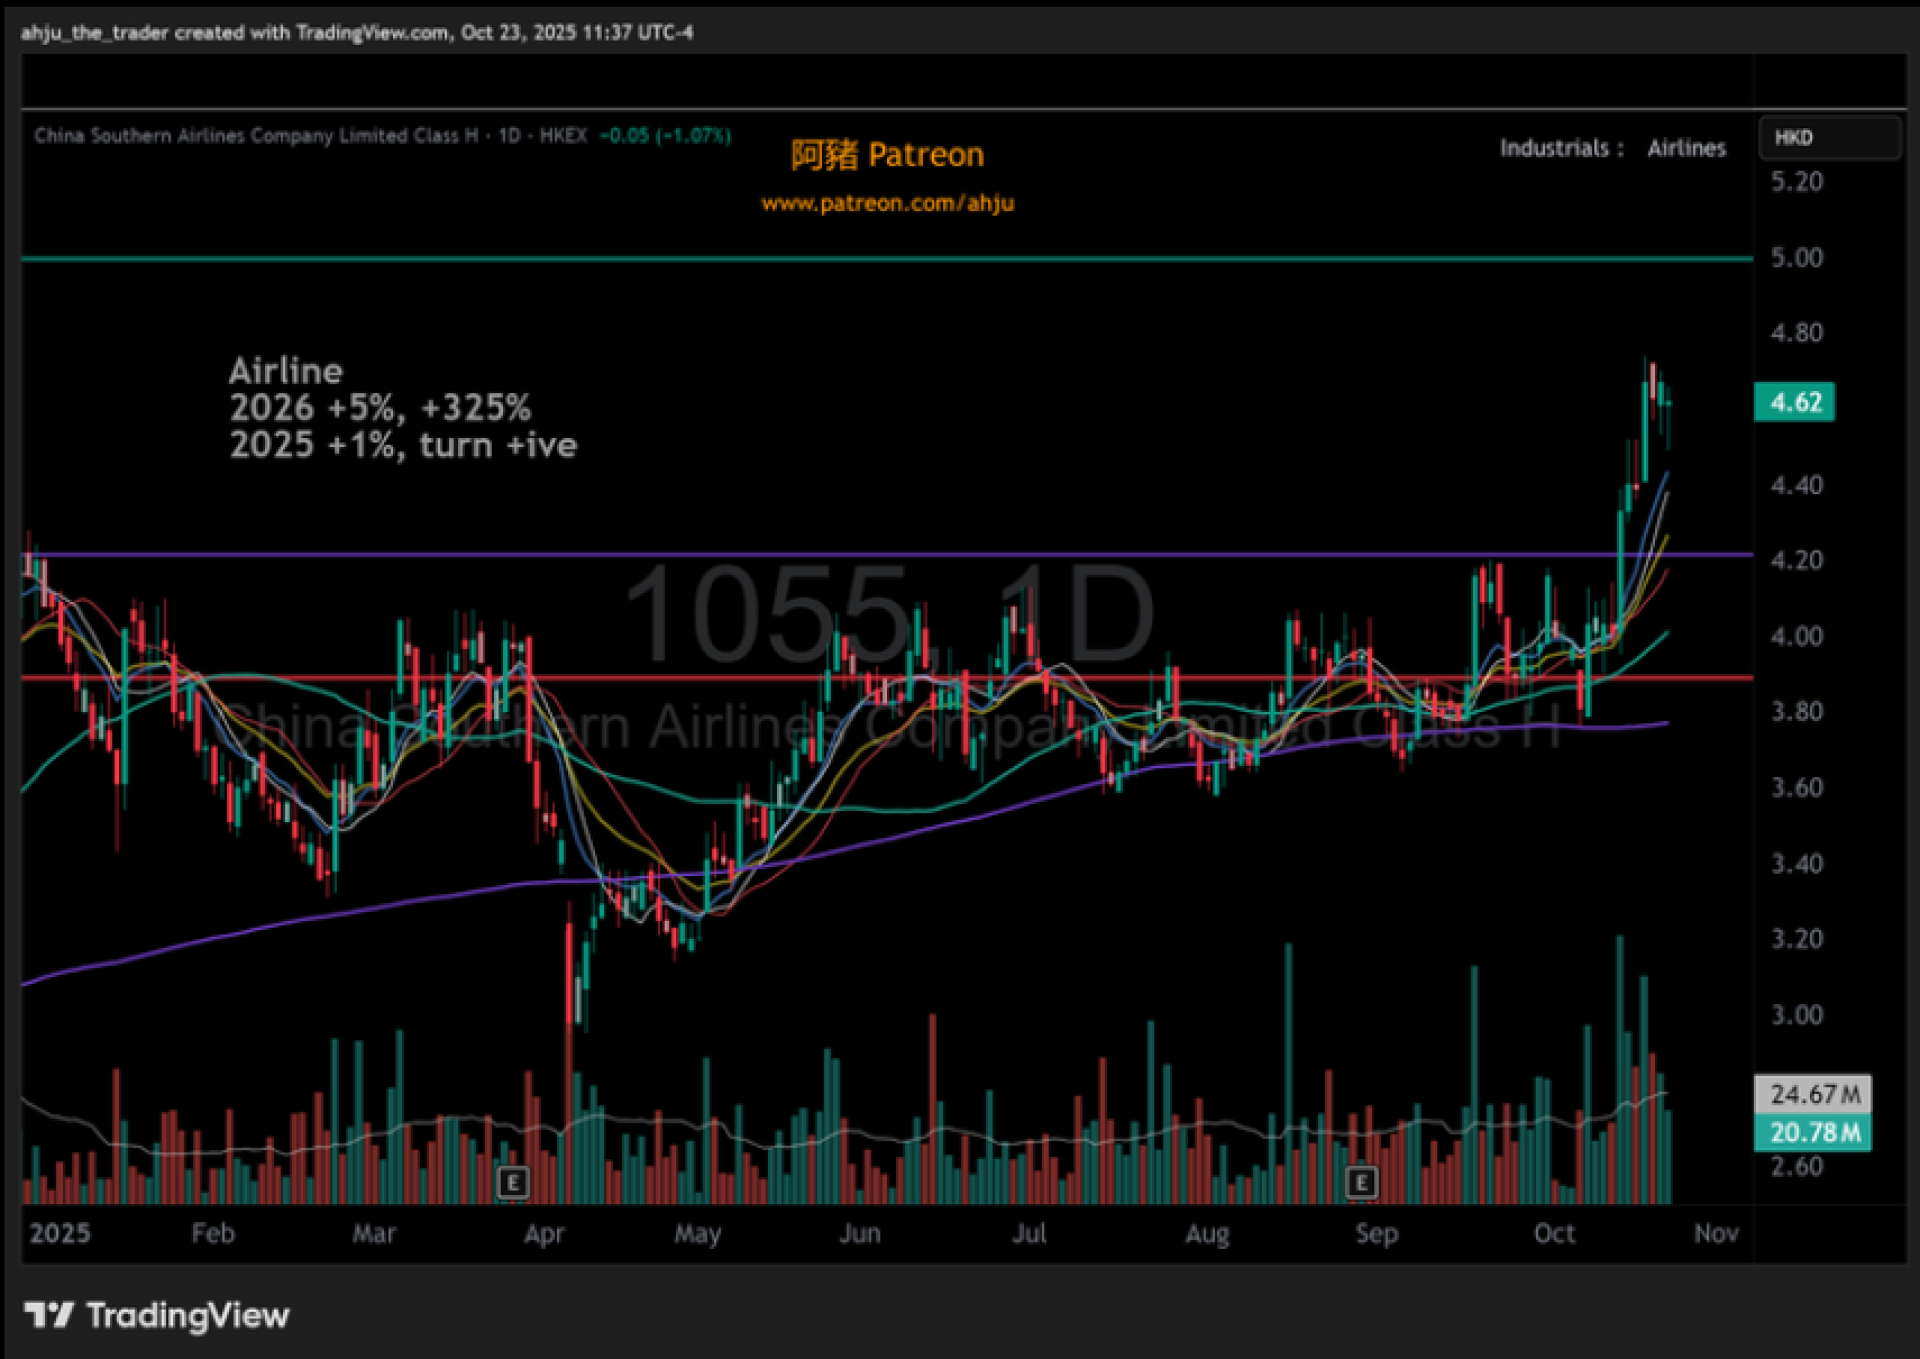Click the 24.67M volume average label
1920x1359 pixels.
coord(1814,1094)
